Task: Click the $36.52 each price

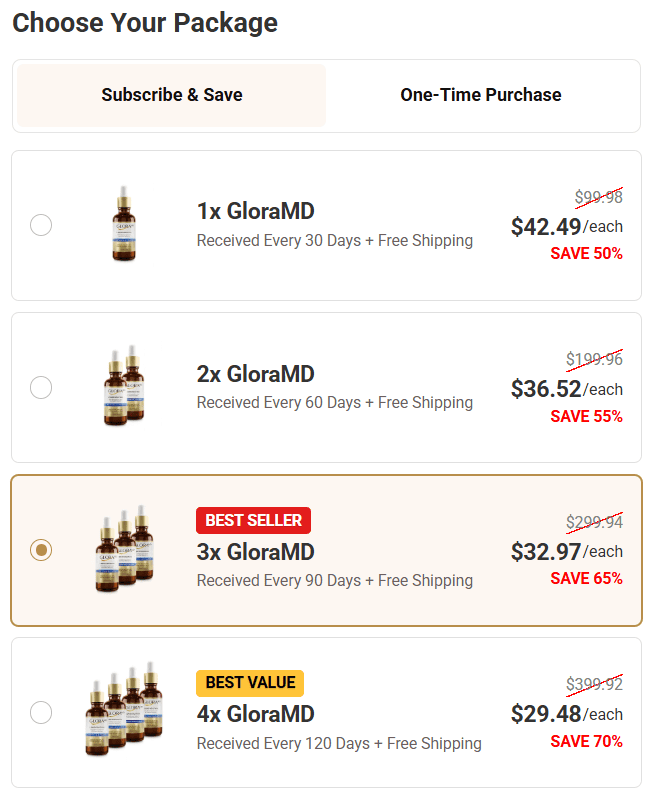Action: pyautogui.click(x=567, y=389)
